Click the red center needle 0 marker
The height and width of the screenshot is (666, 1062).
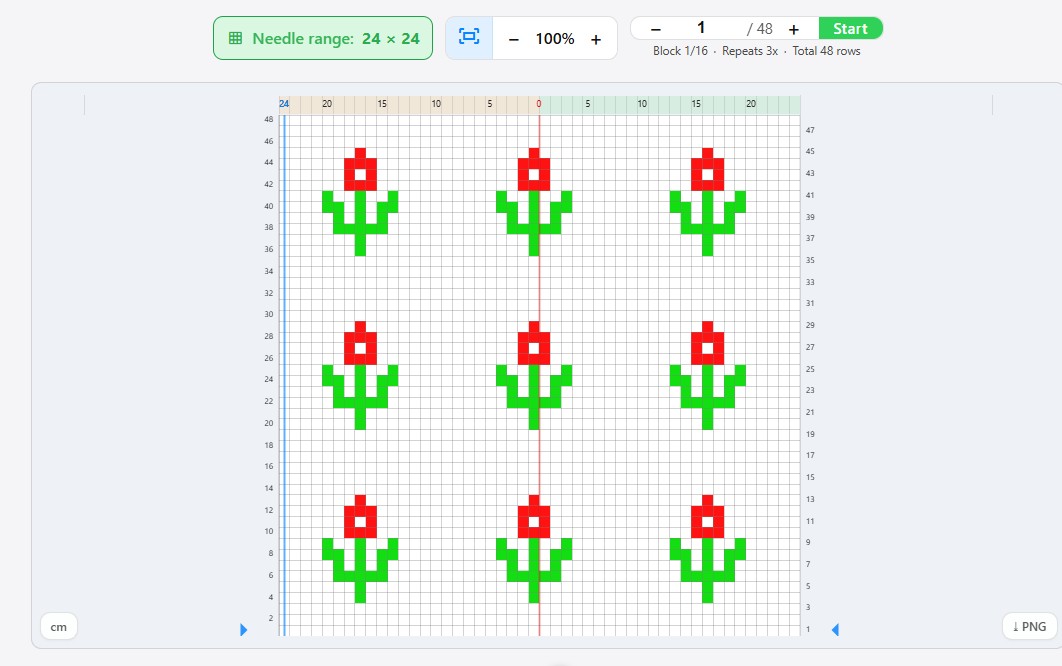[538, 104]
